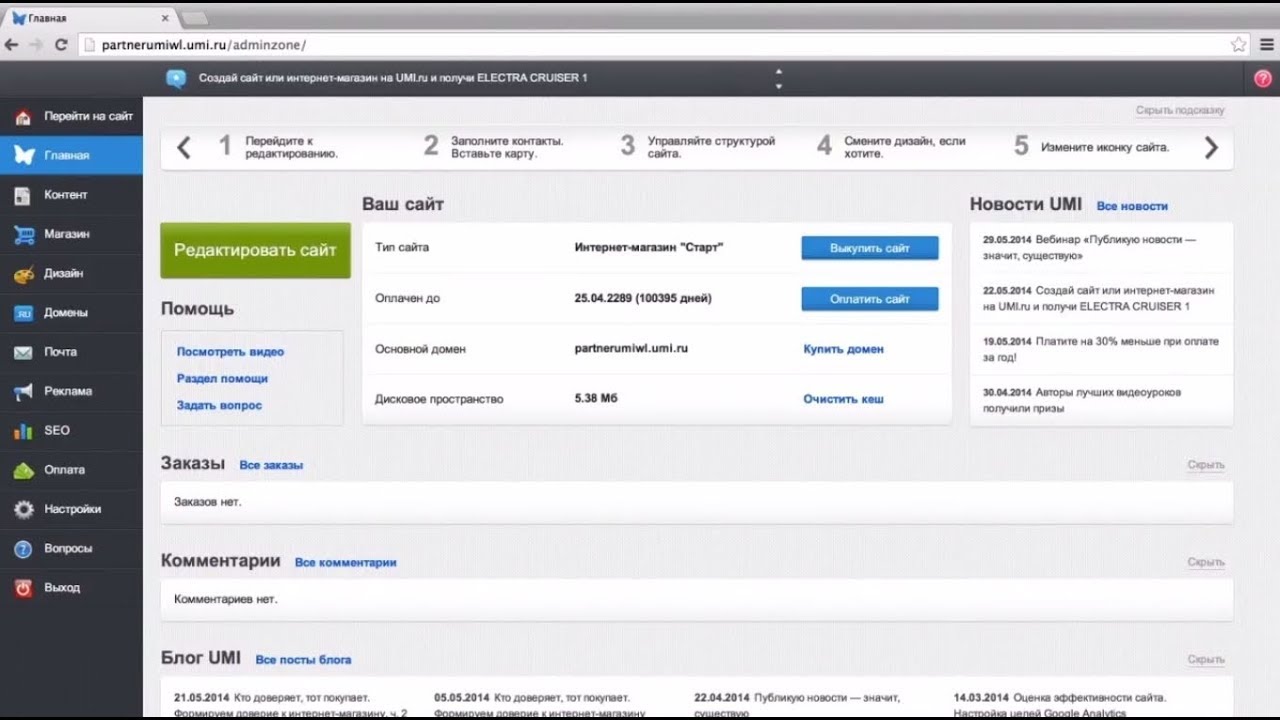The height and width of the screenshot is (720, 1280).
Task: Open the SEO menu item
Action: pos(71,430)
